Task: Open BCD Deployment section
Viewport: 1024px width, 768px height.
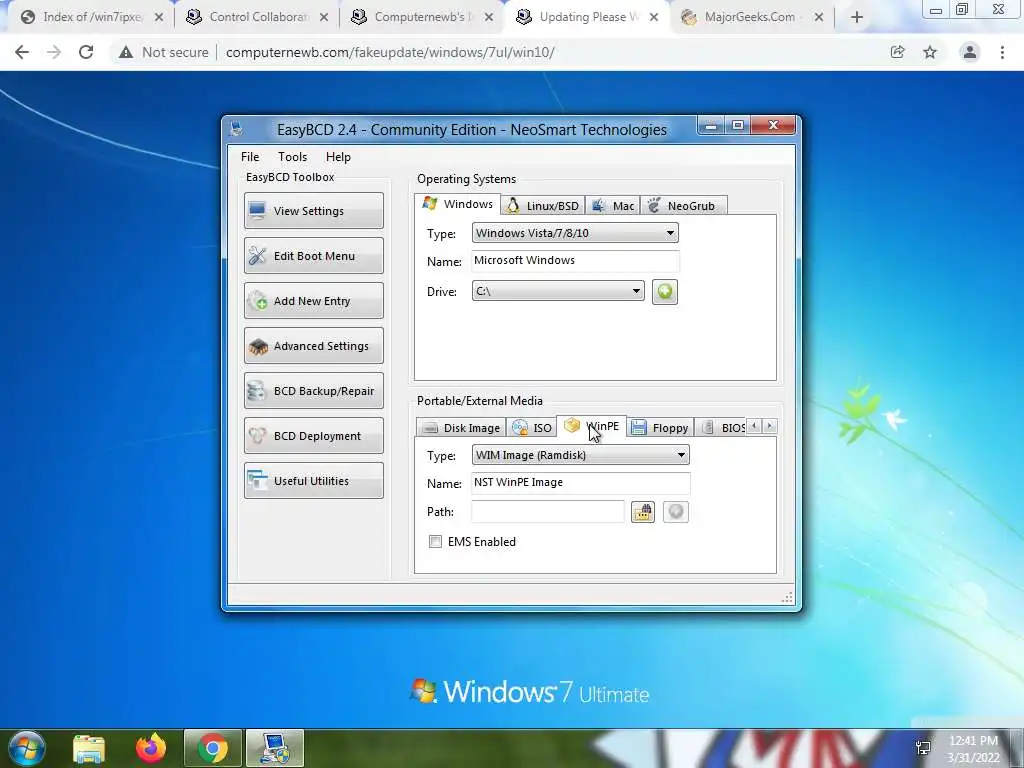Action: [313, 436]
